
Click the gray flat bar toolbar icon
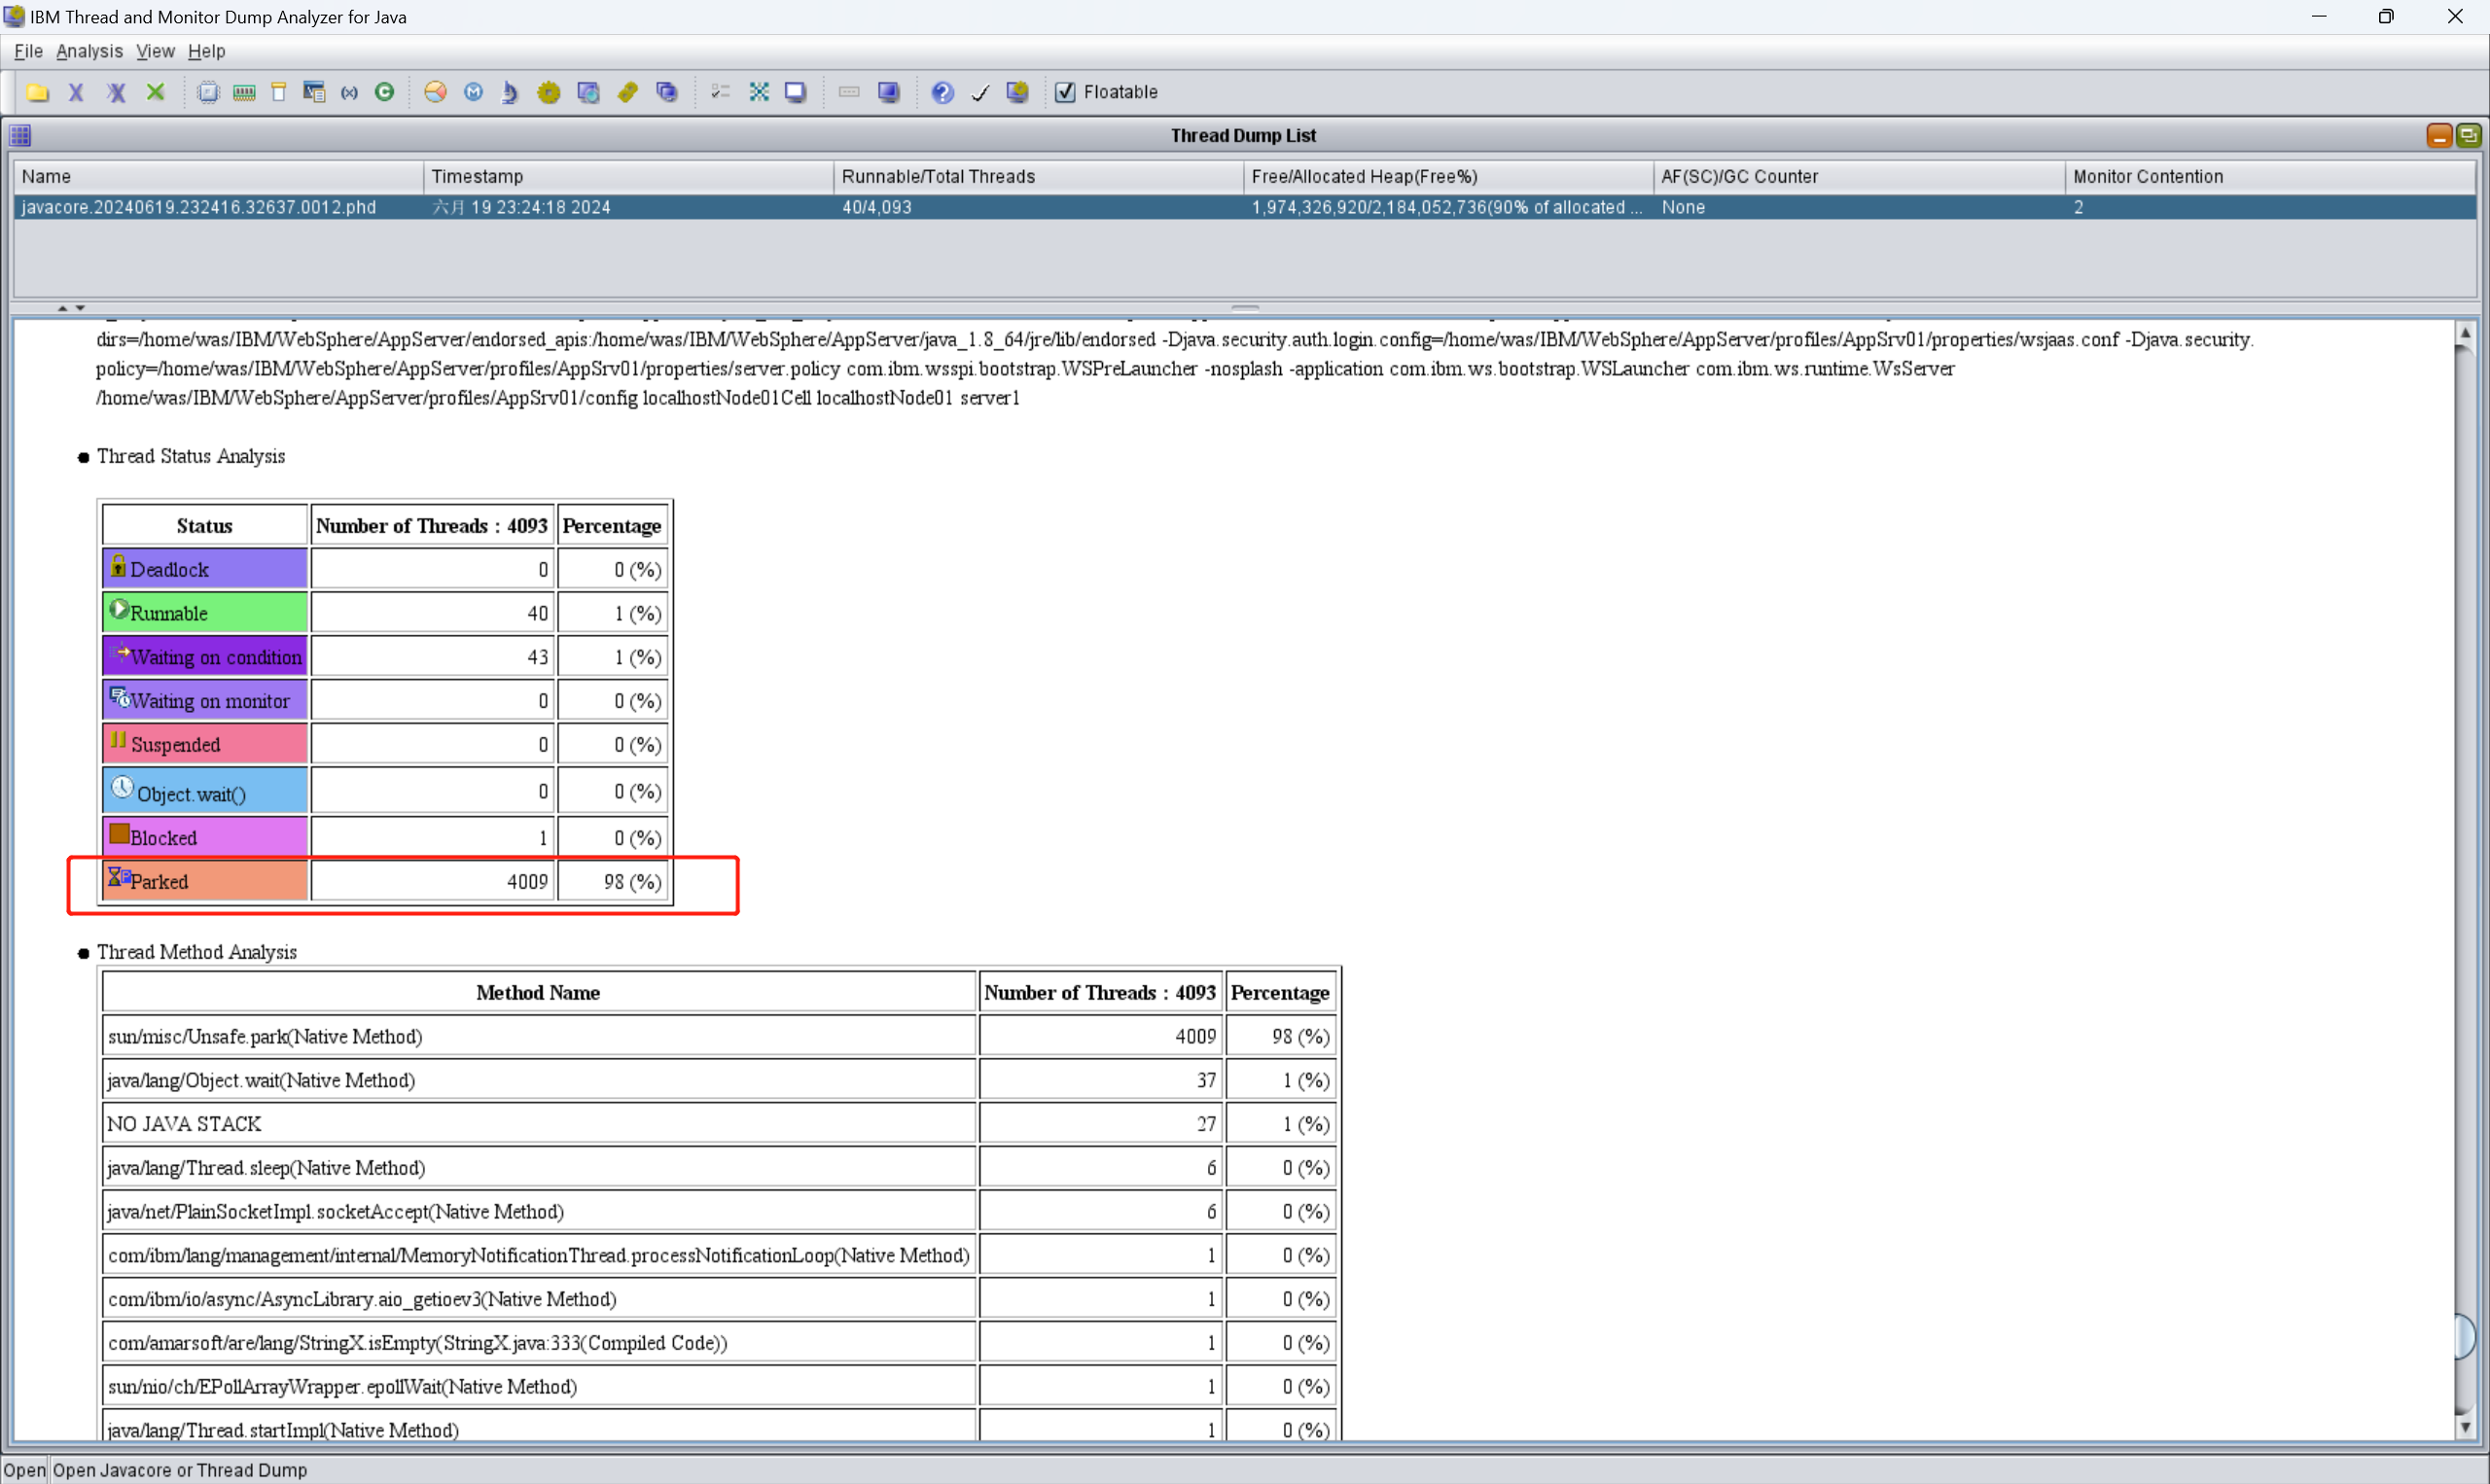tap(849, 92)
